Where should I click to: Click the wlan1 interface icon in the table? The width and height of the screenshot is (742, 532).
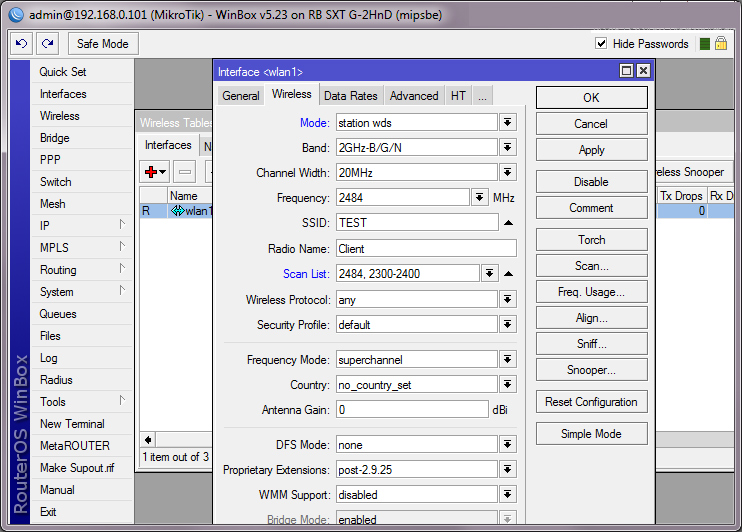coord(177,211)
